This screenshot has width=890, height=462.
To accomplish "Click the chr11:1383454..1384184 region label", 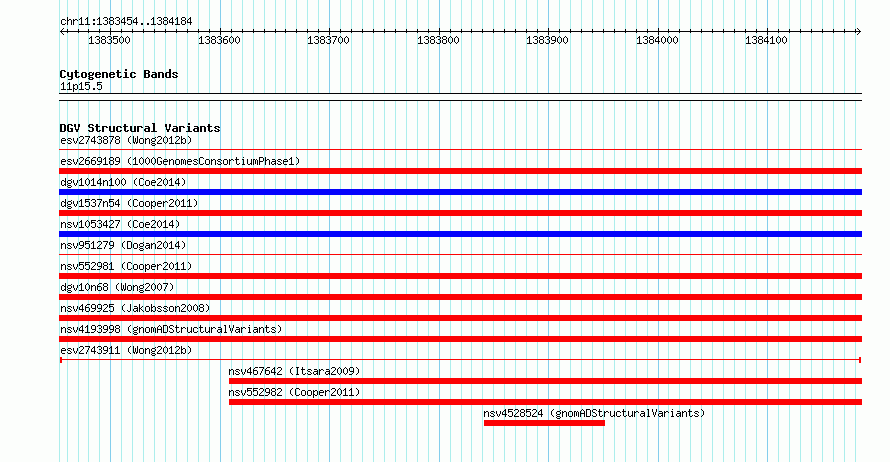I will [126, 22].
